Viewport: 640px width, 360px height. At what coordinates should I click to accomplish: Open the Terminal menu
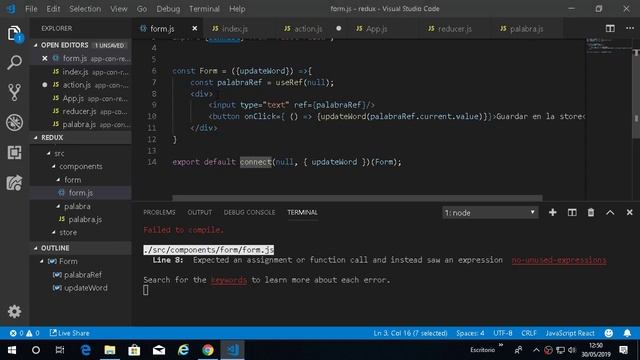(x=204, y=9)
